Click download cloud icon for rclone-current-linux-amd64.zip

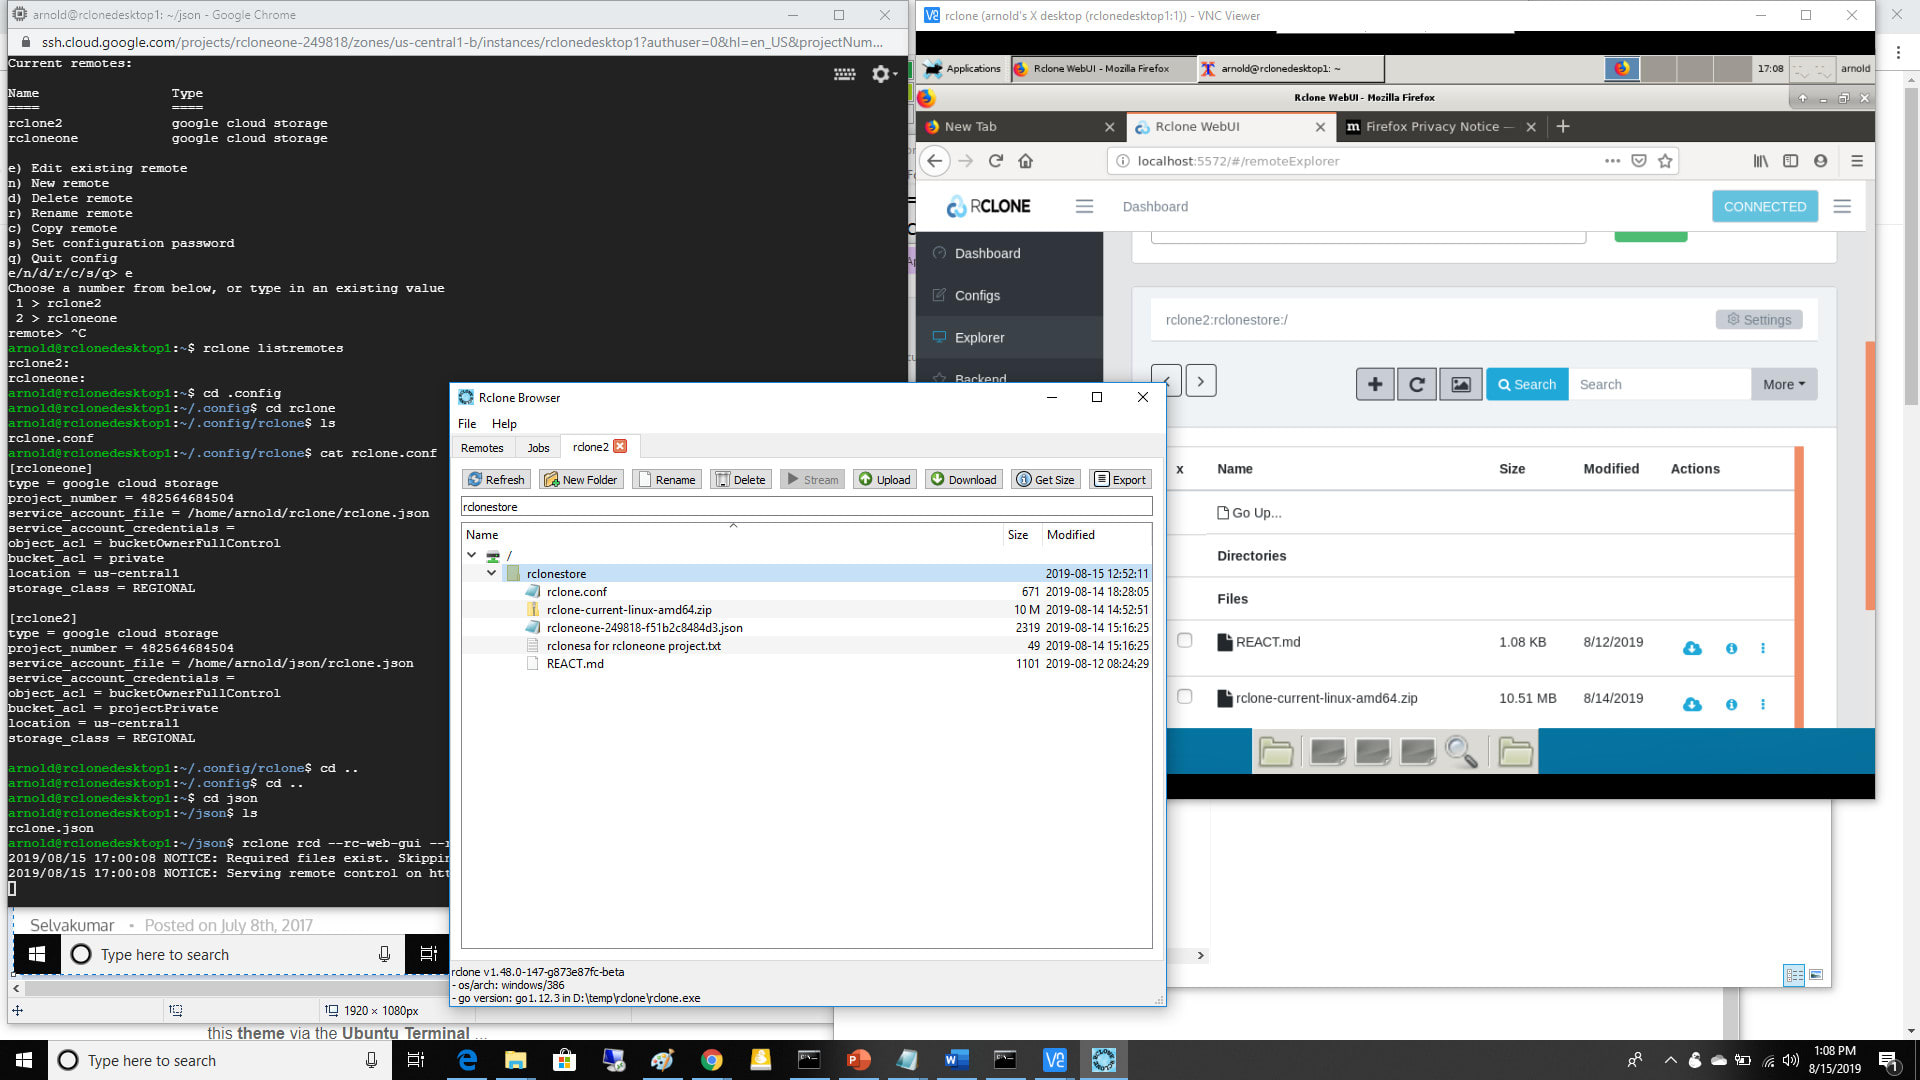click(x=1692, y=705)
